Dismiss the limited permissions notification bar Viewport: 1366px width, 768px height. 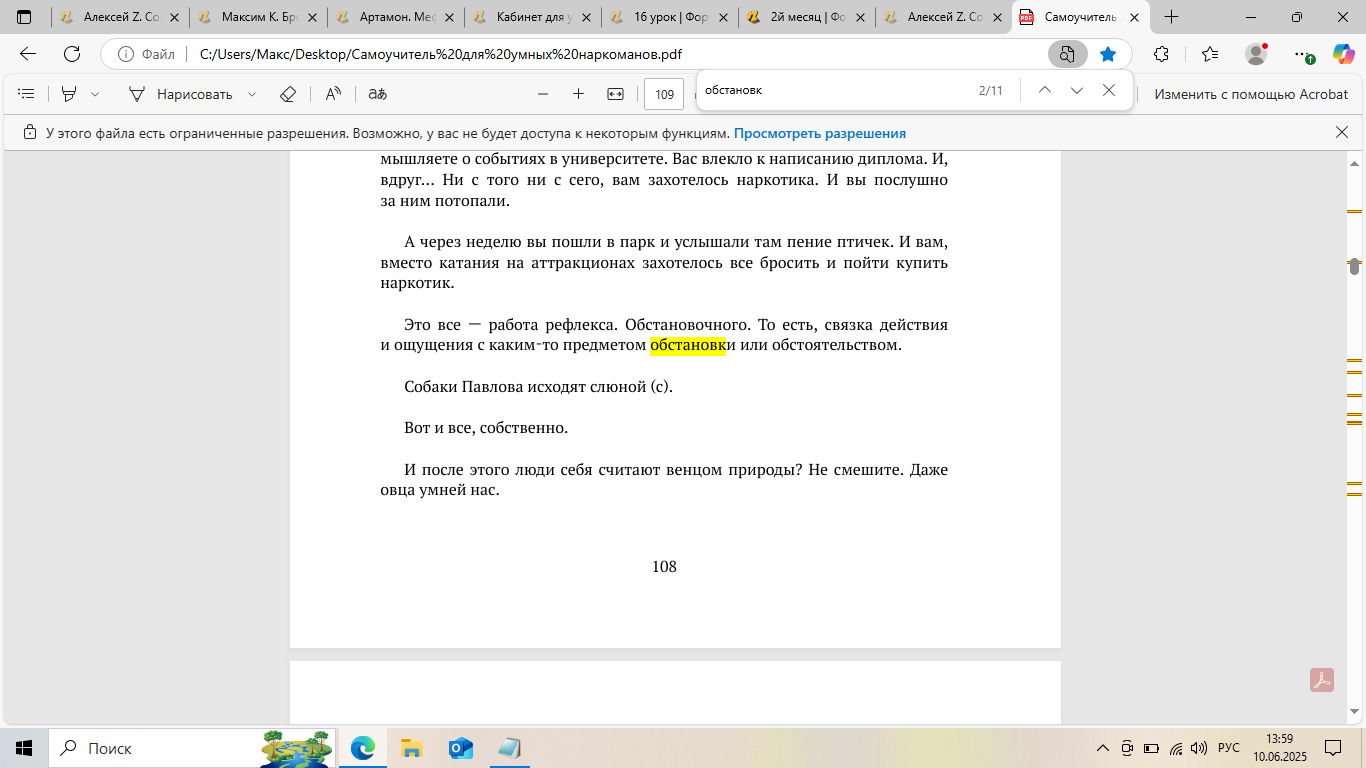[x=1342, y=132]
